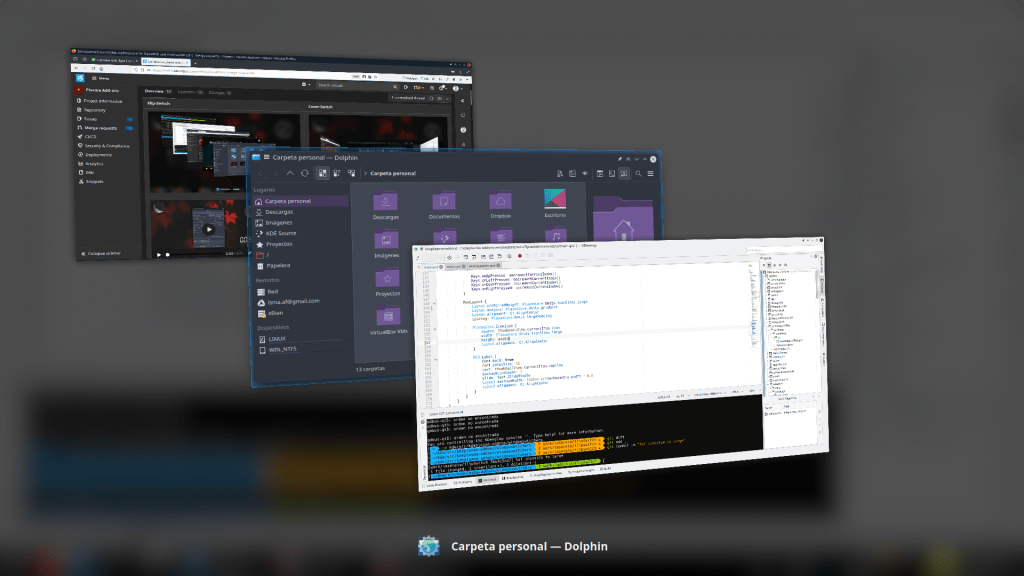Switch Dolphin to icons view mode
The image size is (1024, 576).
point(324,173)
